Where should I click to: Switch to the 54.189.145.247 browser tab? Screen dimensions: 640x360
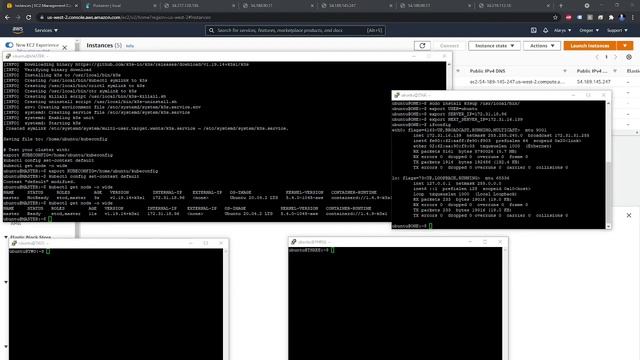pyautogui.click(x=355, y=6)
